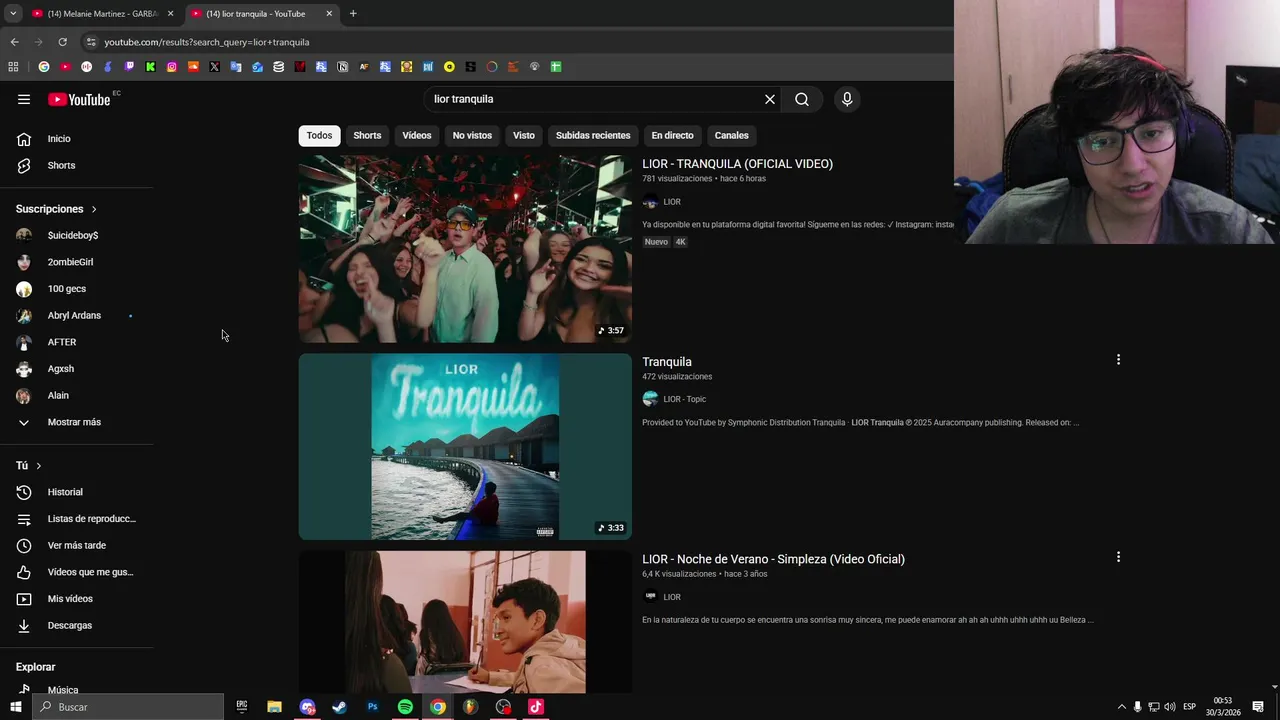Open the Tranquila video title link
Viewport: 1280px width, 720px height.
tap(667, 362)
